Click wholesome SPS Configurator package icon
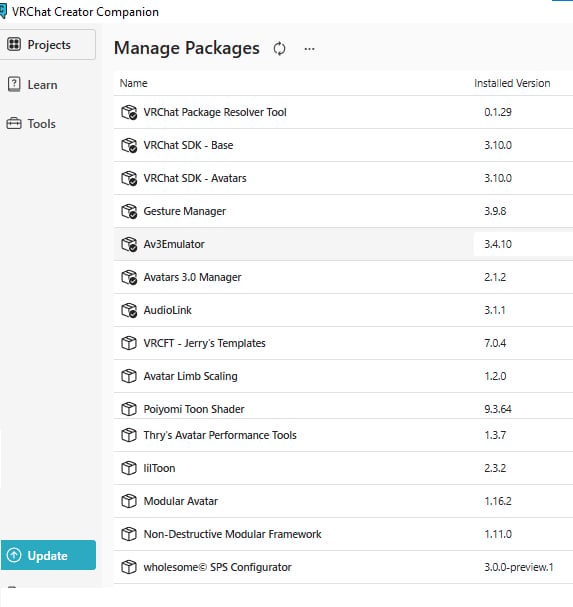The height and width of the screenshot is (607, 573). 129,567
